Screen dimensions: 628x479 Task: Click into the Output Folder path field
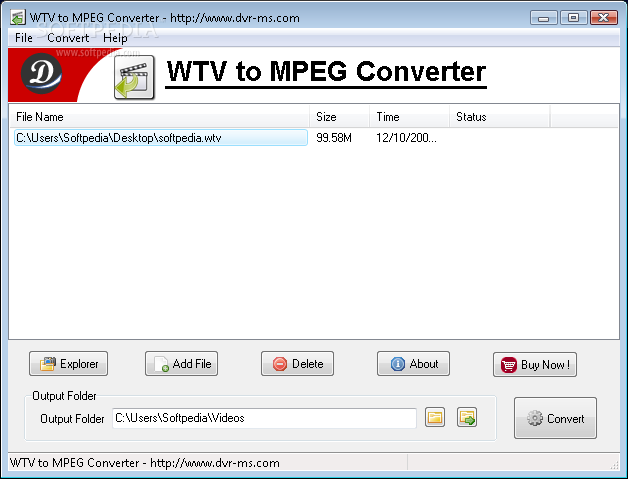[264, 418]
